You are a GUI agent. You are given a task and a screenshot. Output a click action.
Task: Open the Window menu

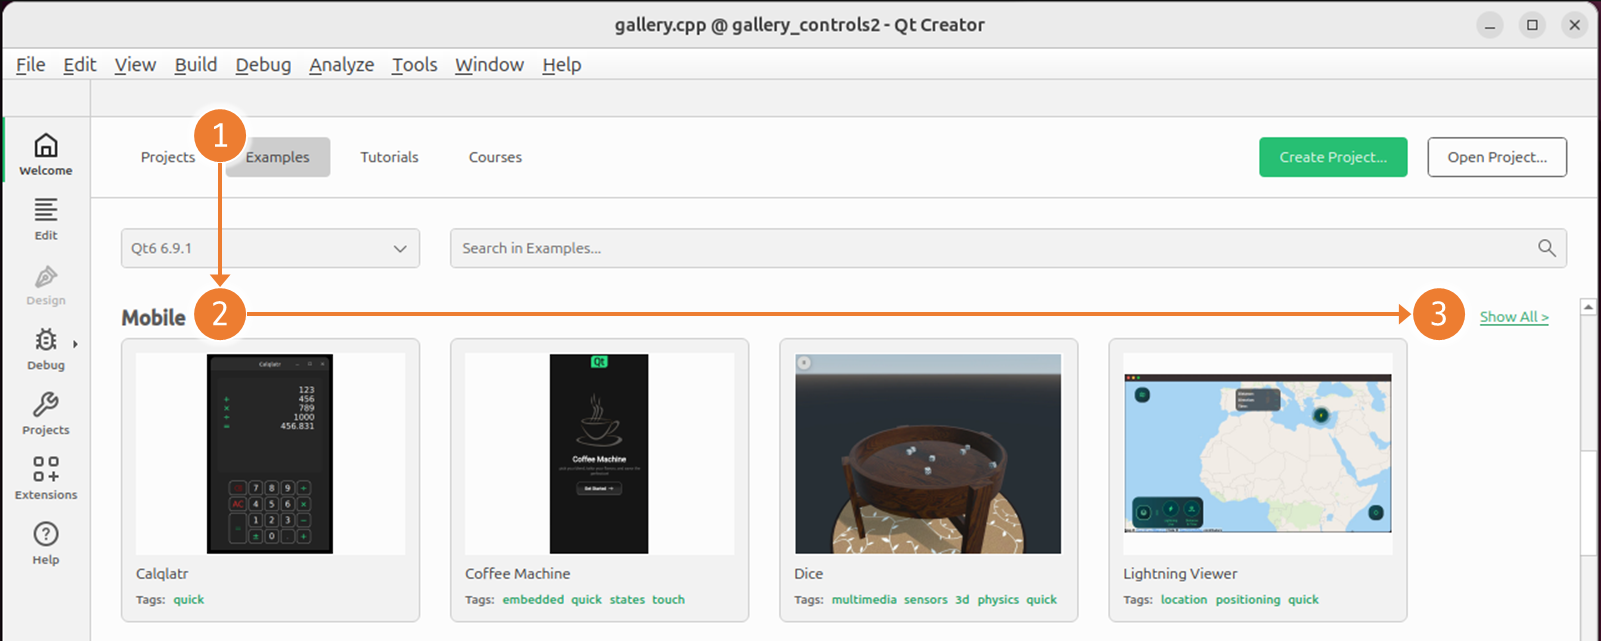(490, 65)
